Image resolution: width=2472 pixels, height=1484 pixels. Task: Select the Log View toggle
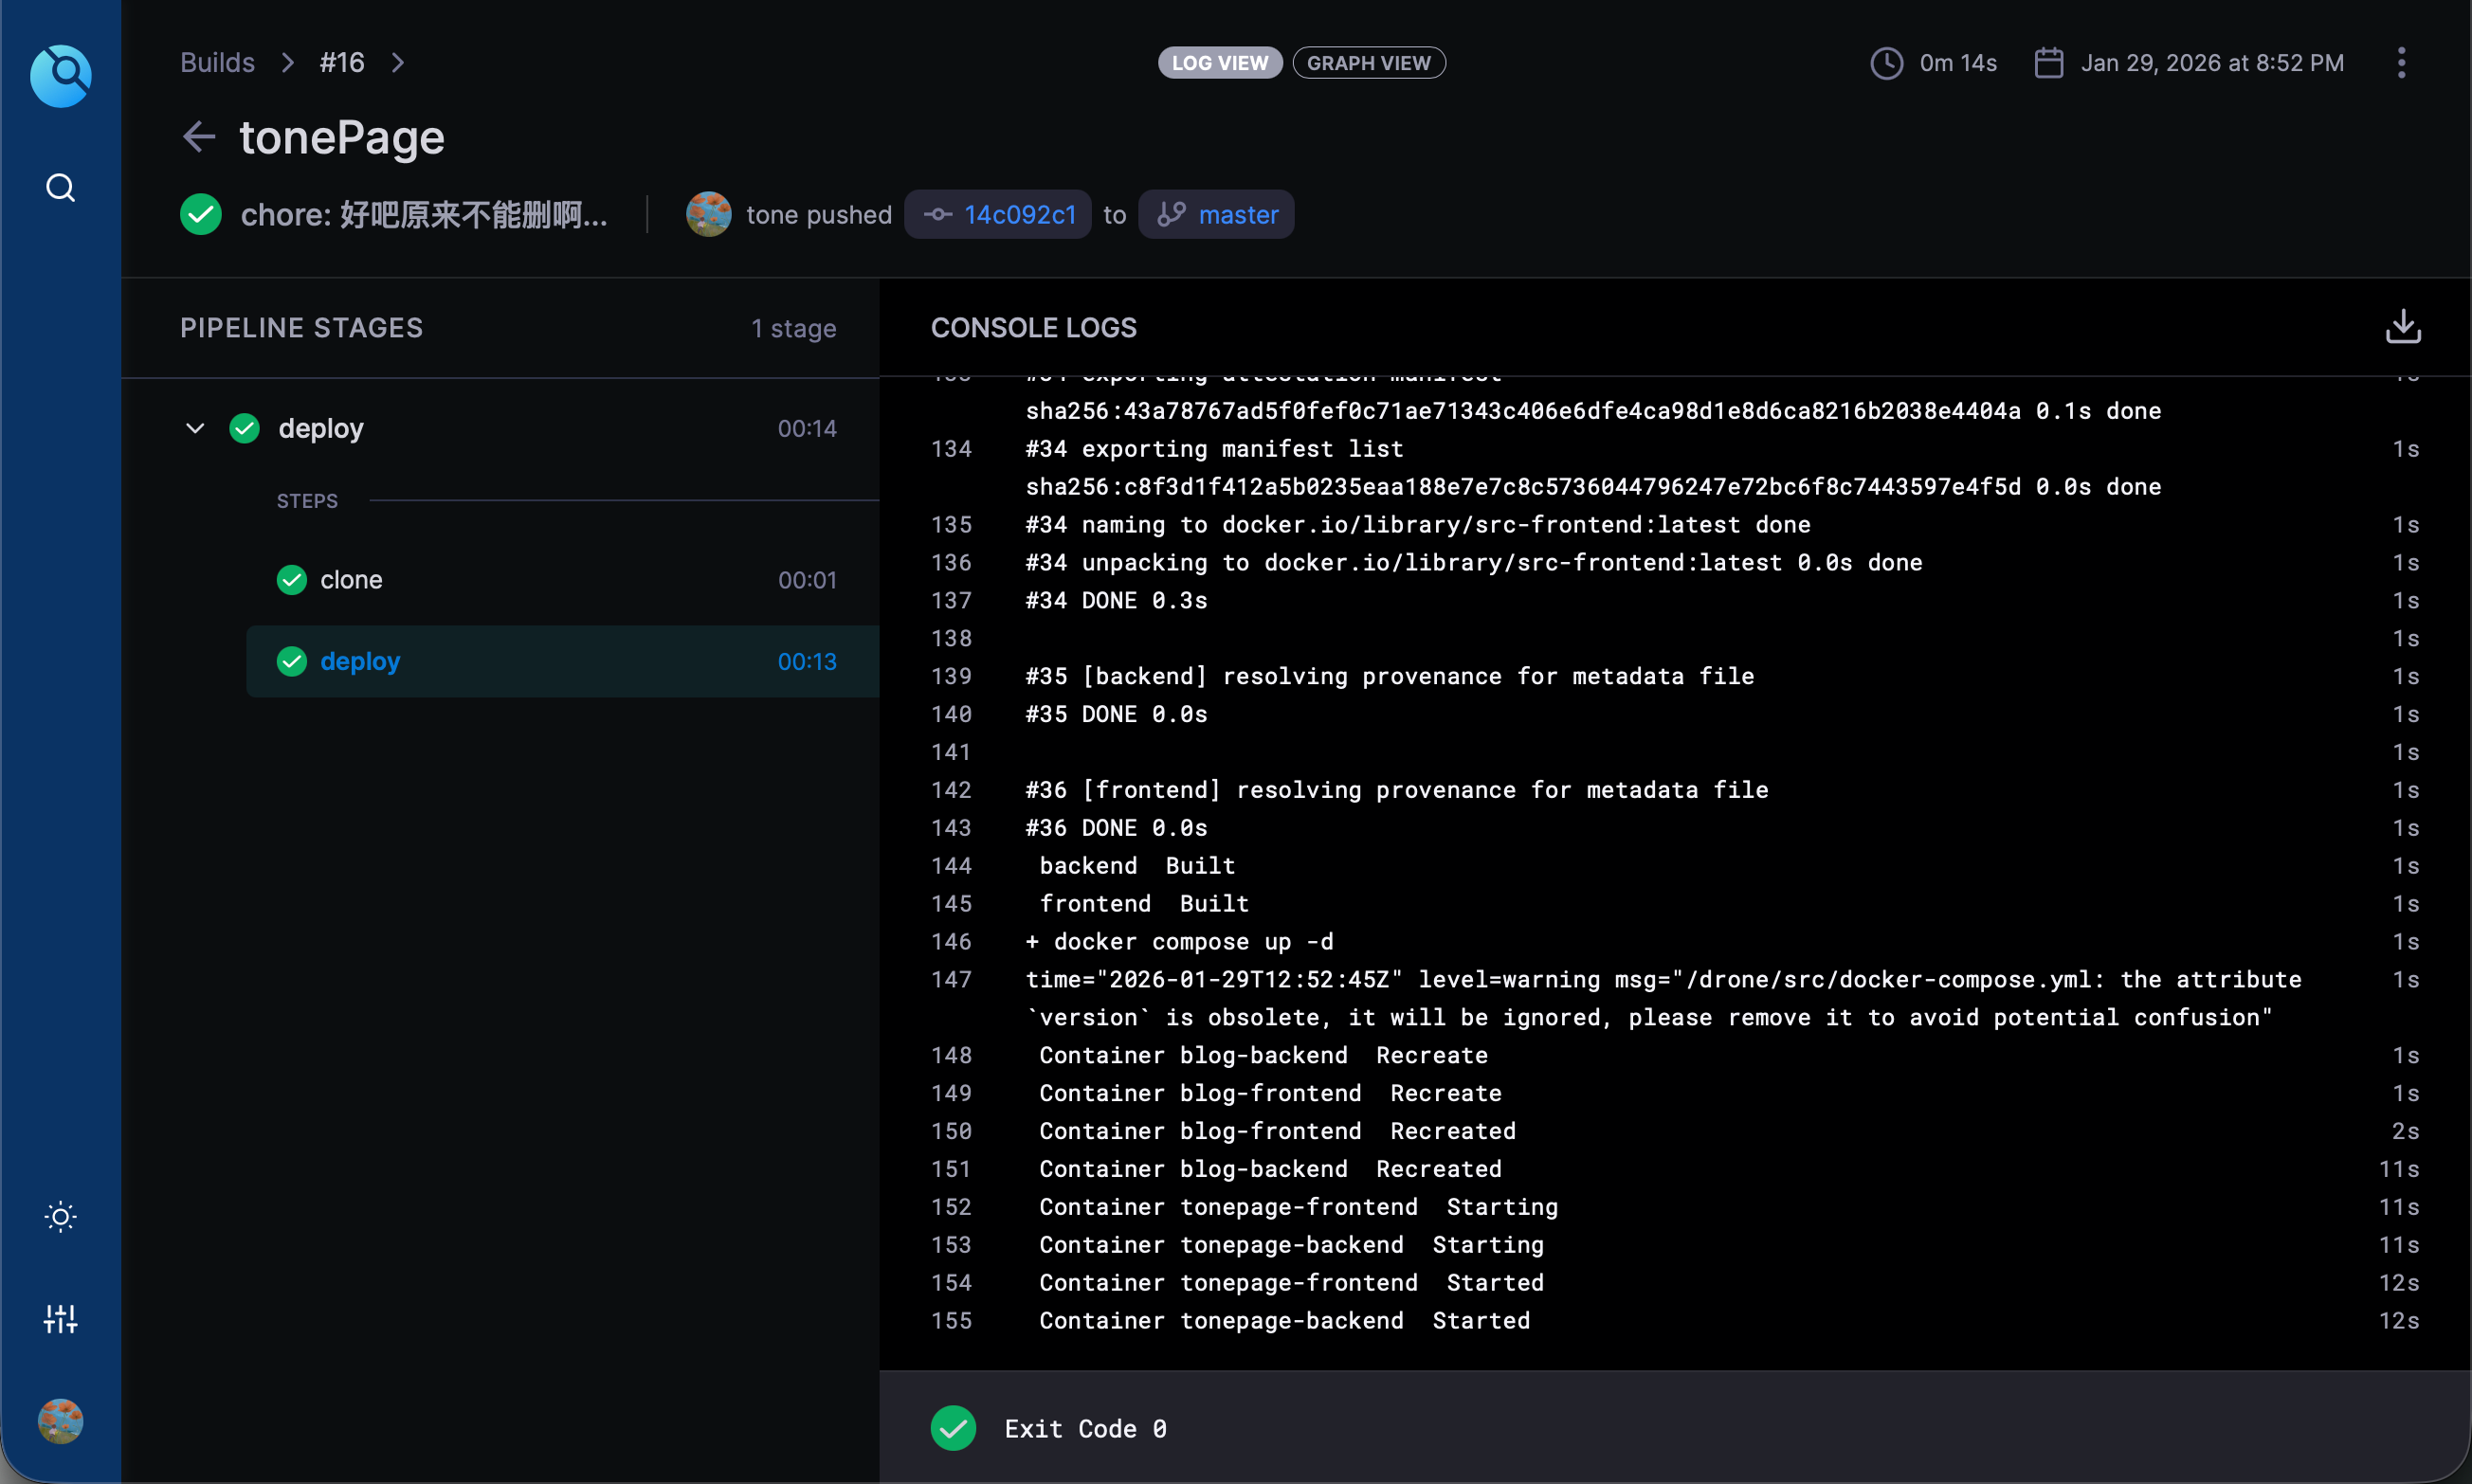1219,63
